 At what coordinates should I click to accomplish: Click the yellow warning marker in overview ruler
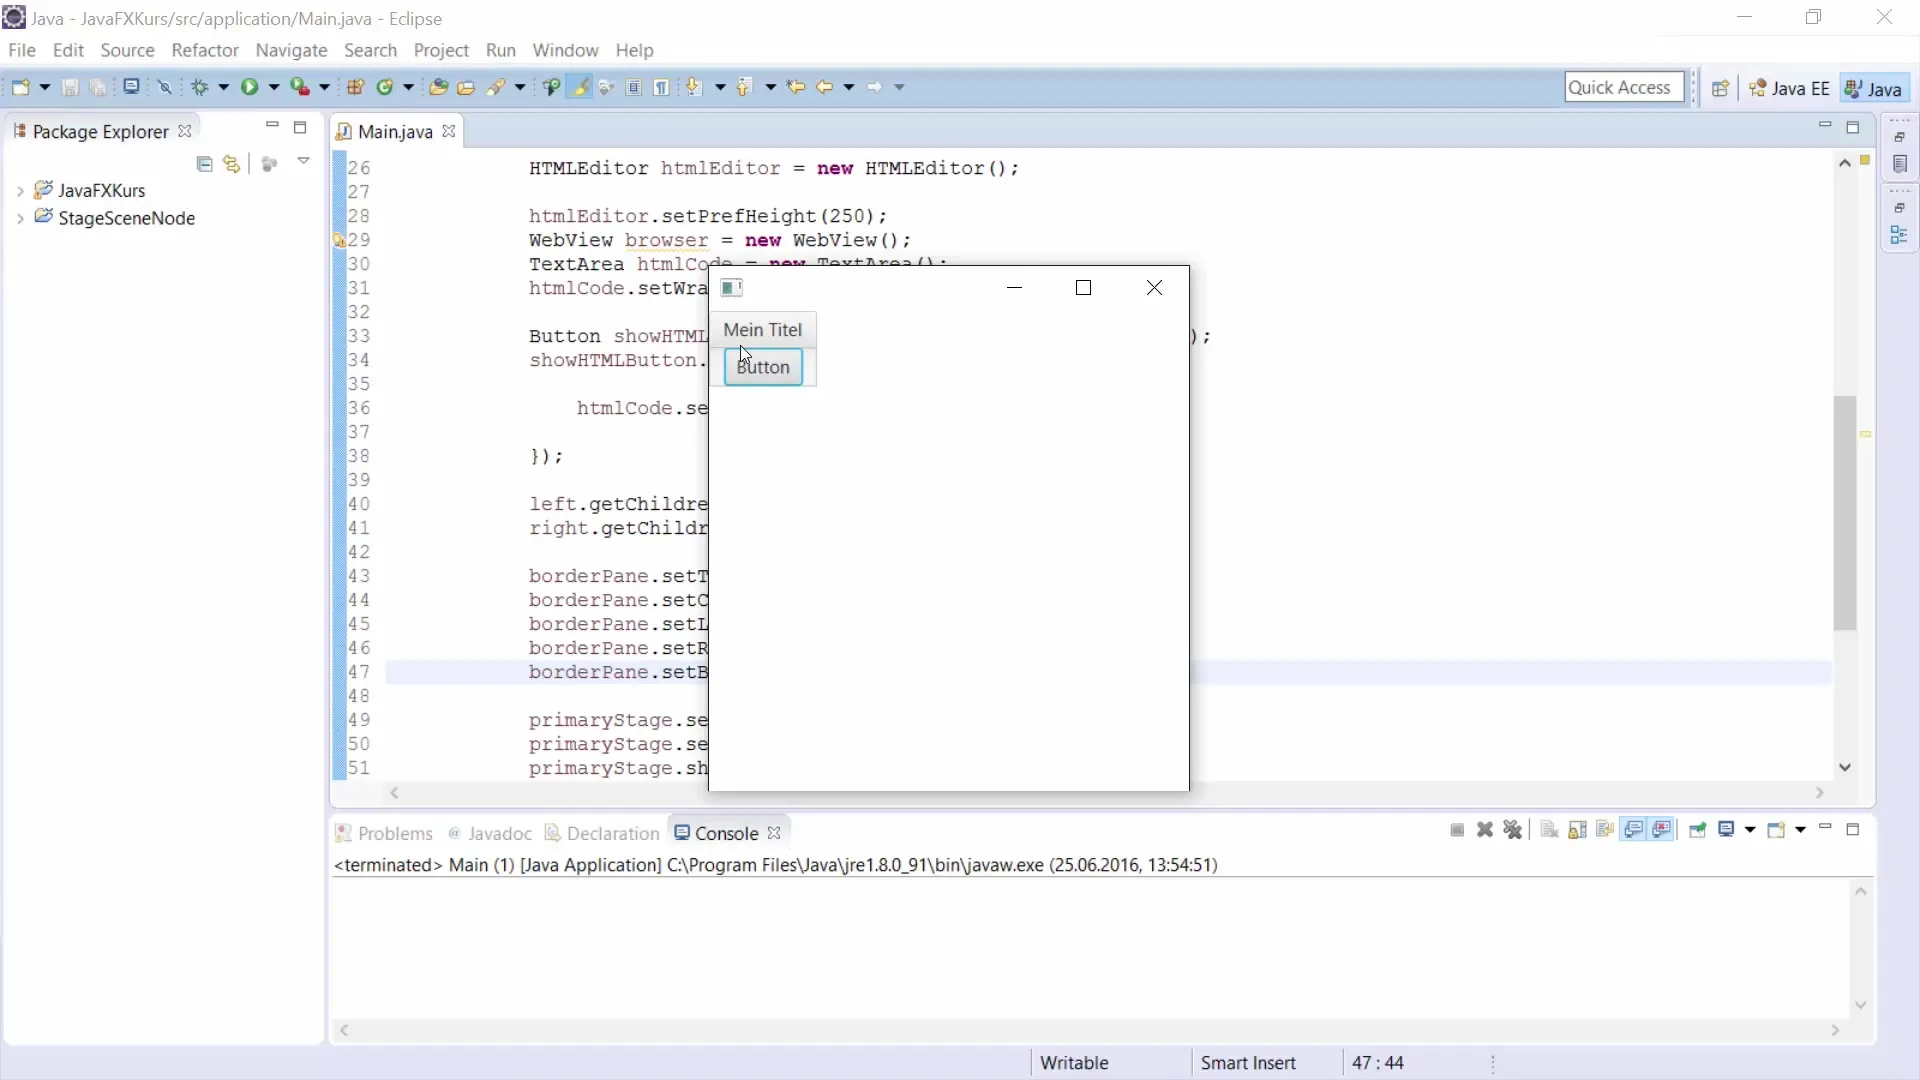[x=1865, y=434]
